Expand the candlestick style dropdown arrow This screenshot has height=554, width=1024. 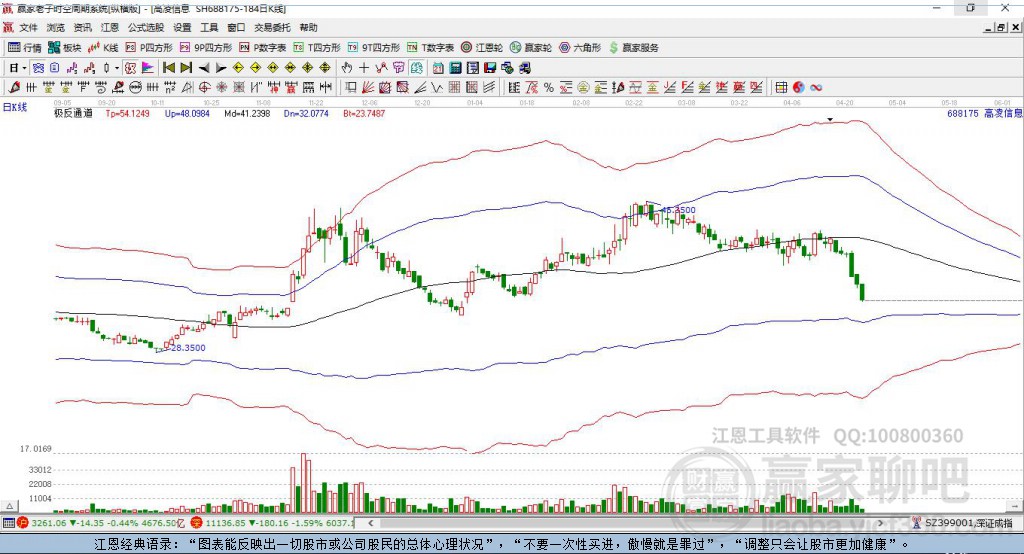[117, 68]
